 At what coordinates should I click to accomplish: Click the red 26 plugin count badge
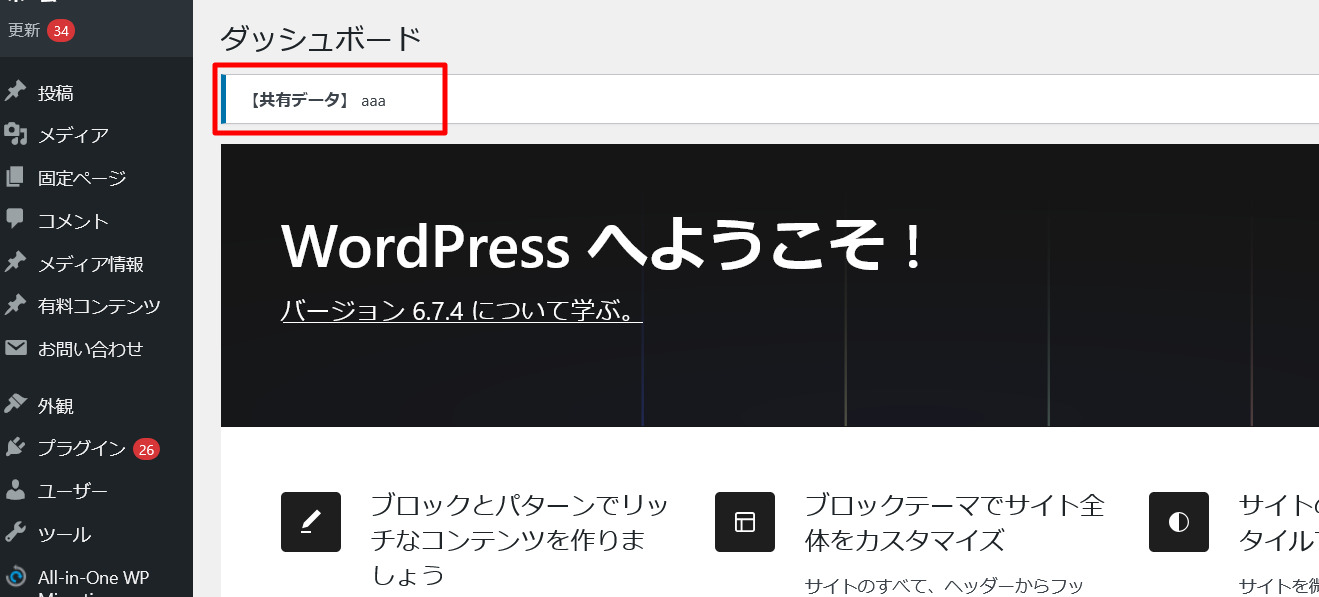[x=146, y=449]
